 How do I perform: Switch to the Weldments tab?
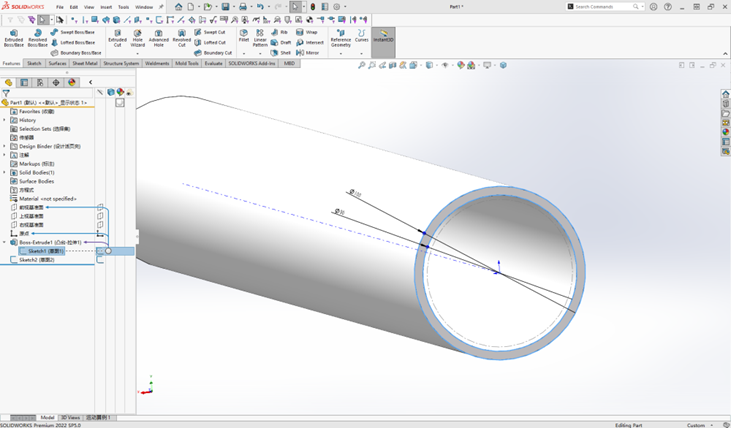click(x=157, y=63)
